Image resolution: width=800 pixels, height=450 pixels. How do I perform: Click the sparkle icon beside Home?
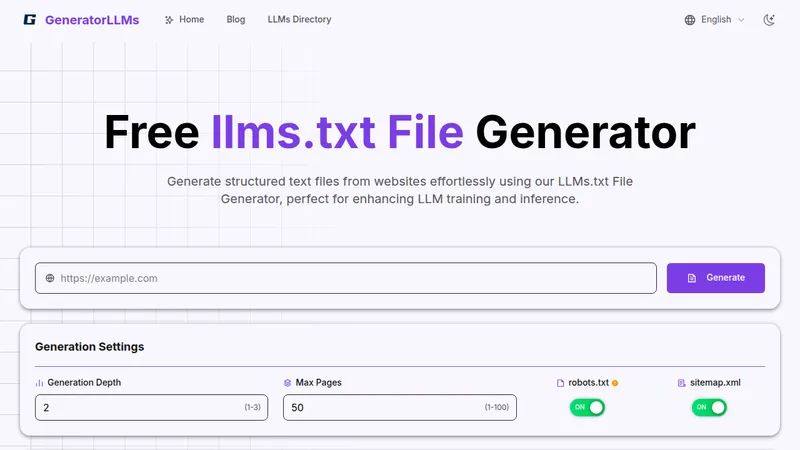169,20
